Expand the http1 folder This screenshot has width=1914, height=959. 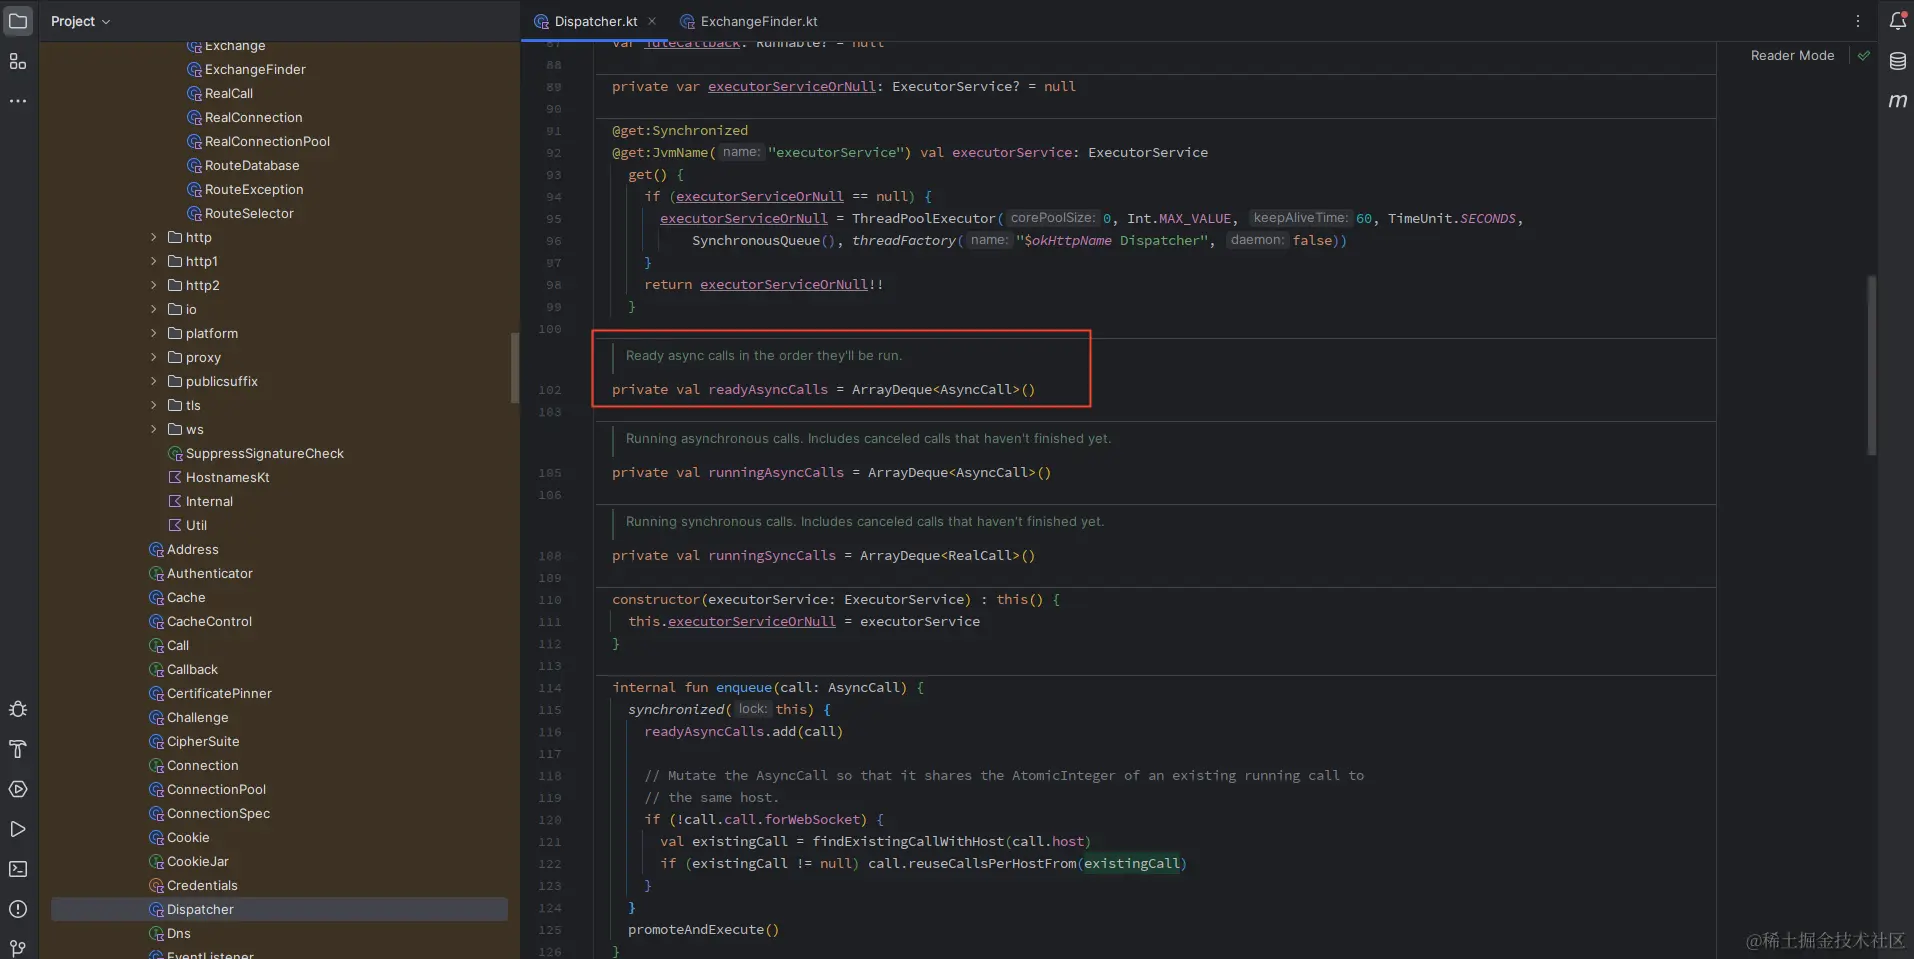[x=153, y=261]
